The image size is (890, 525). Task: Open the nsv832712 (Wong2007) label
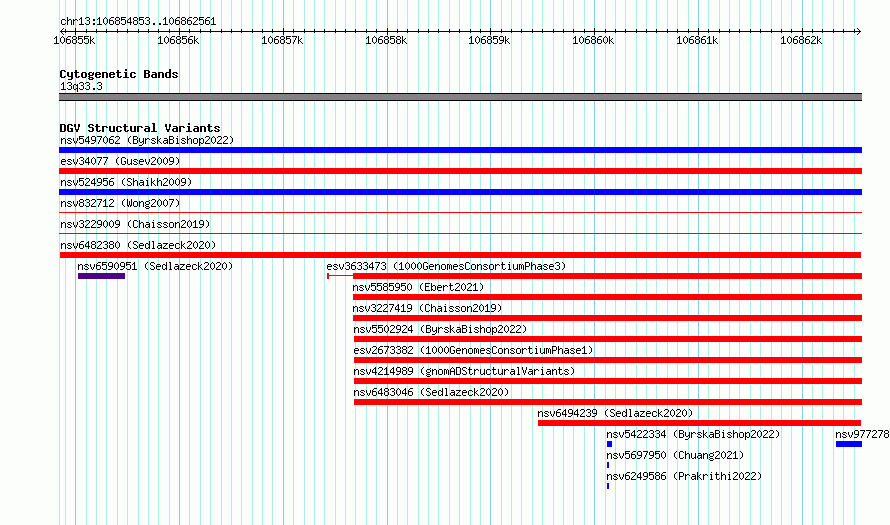click(120, 203)
